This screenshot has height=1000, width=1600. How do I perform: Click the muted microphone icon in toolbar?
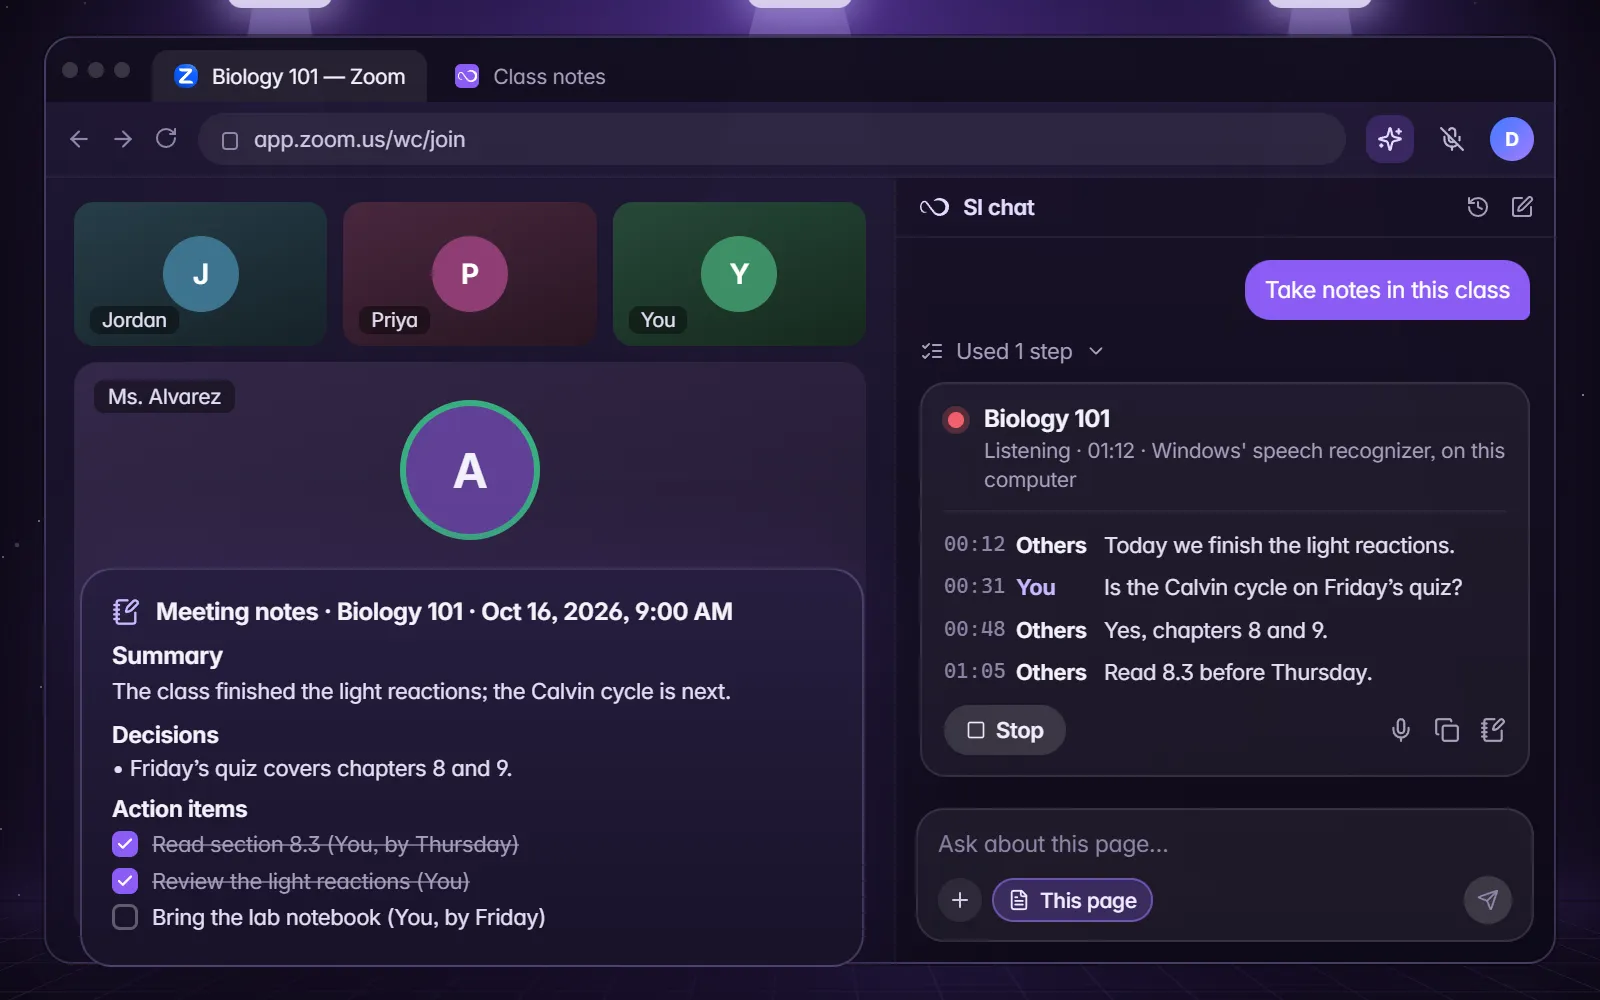tap(1452, 139)
